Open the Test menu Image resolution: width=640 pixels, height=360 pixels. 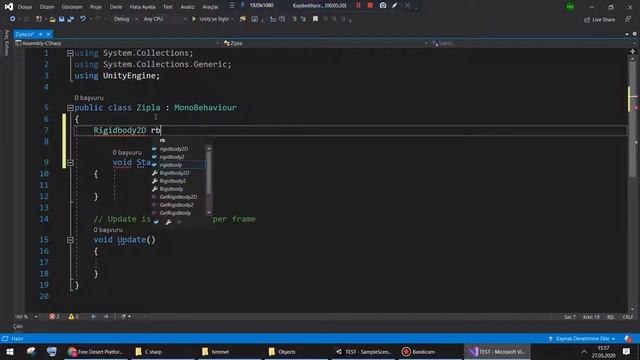tap(168, 7)
